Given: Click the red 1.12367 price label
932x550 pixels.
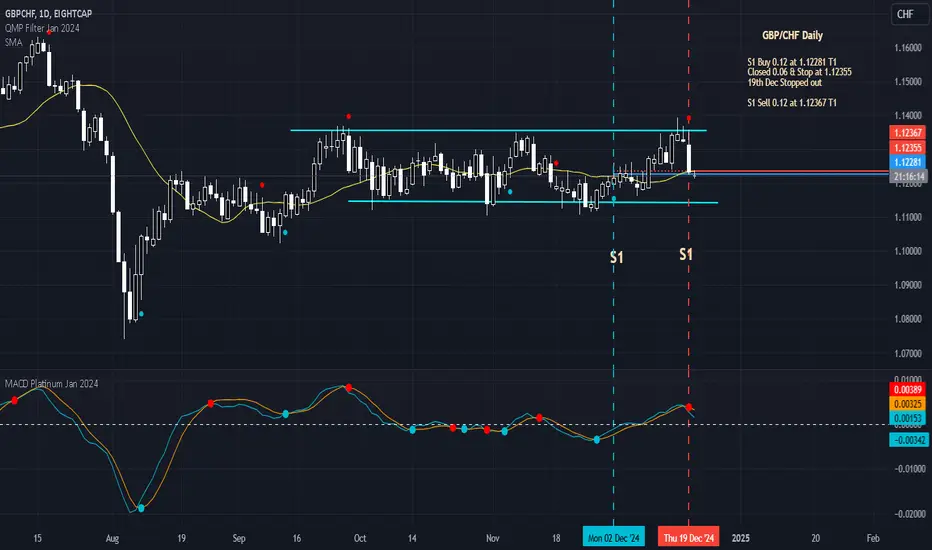Looking at the screenshot, I should pyautogui.click(x=908, y=133).
